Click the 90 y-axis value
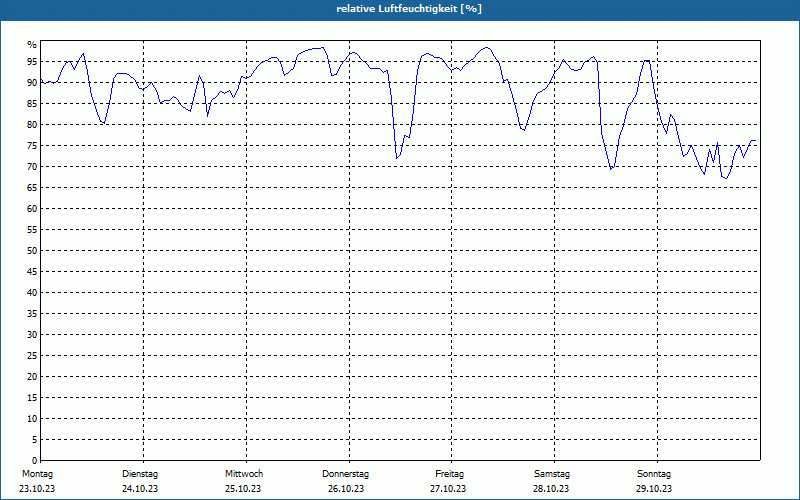Screen dimensions: 800x500 (x=32, y=83)
